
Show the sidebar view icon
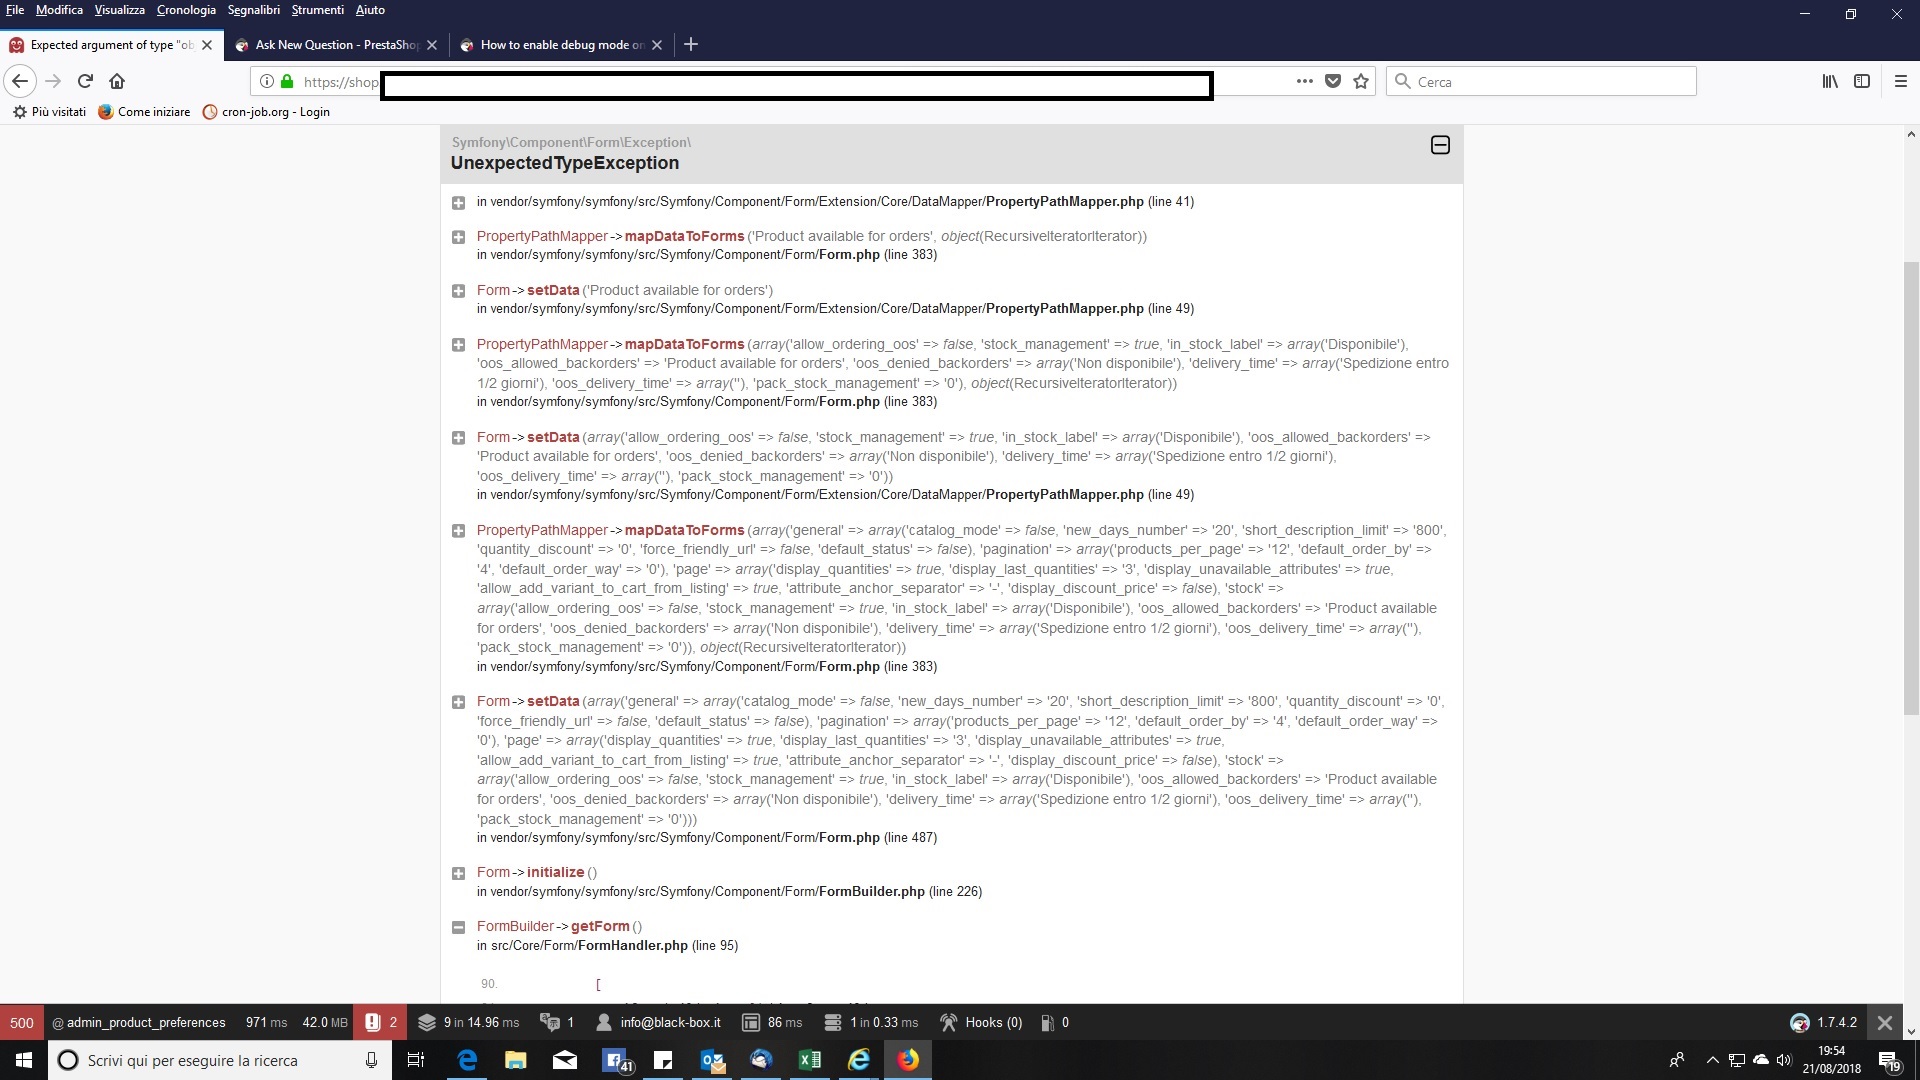[1862, 81]
